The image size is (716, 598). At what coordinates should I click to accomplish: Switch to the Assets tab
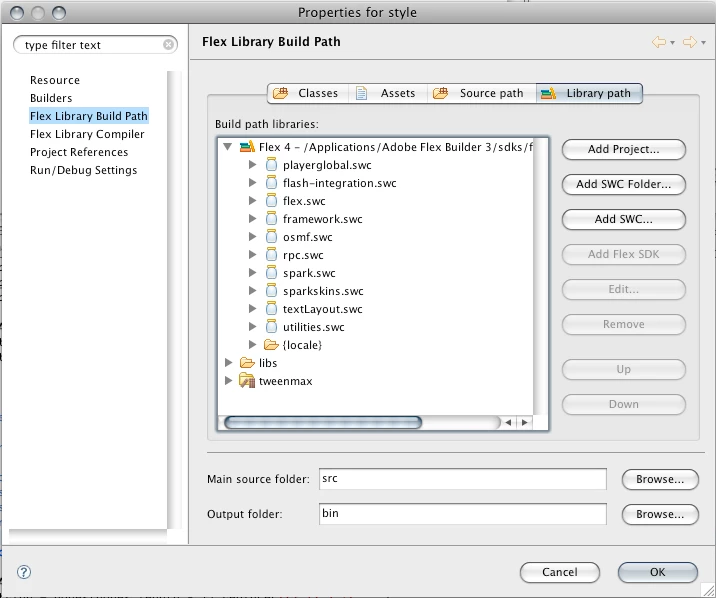click(x=388, y=93)
